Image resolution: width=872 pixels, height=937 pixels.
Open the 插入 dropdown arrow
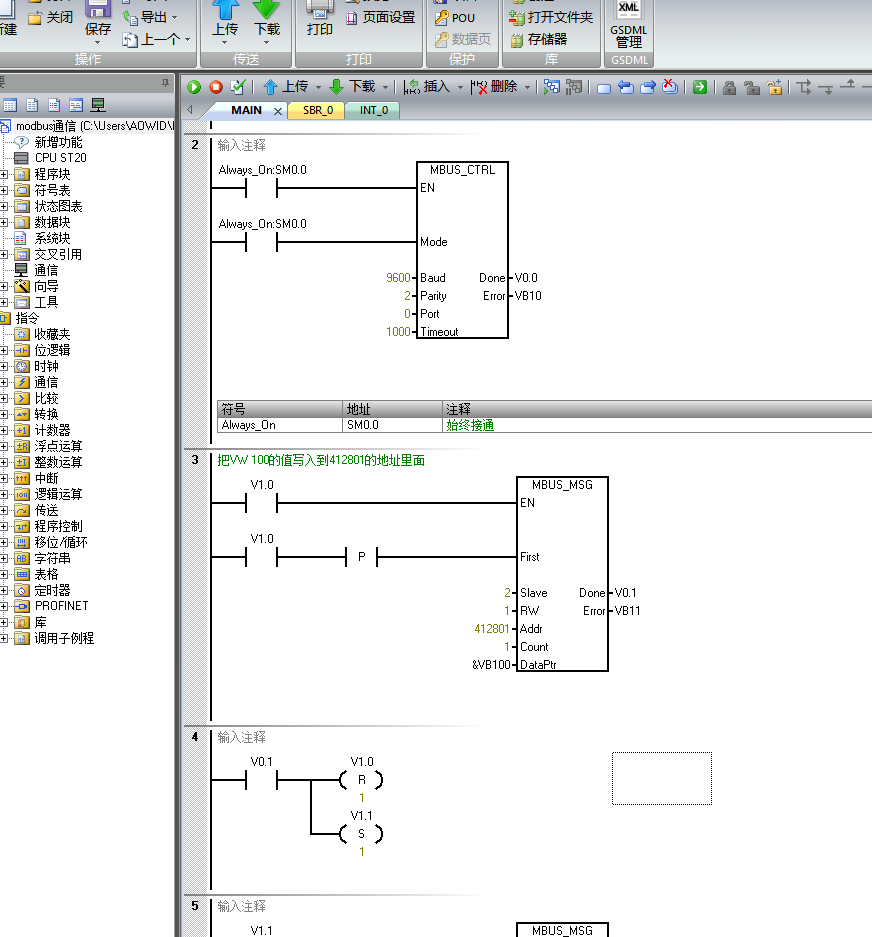[460, 87]
